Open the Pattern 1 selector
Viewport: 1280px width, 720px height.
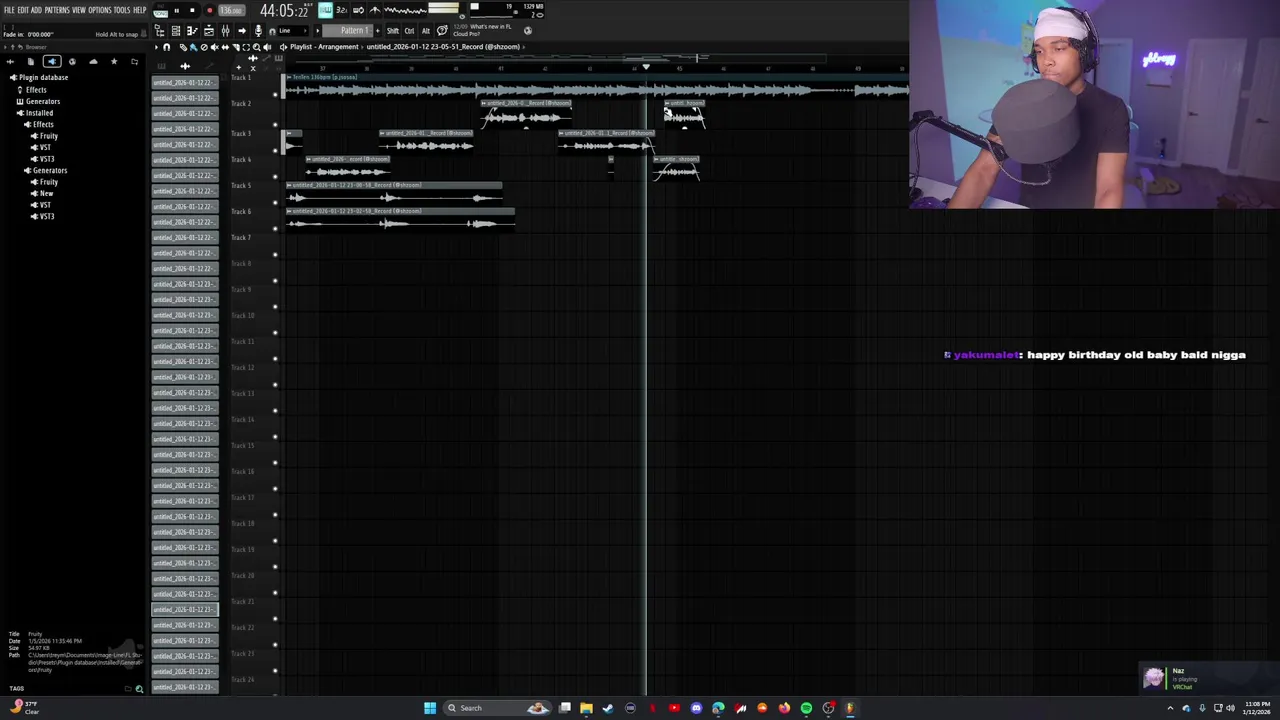(347, 31)
